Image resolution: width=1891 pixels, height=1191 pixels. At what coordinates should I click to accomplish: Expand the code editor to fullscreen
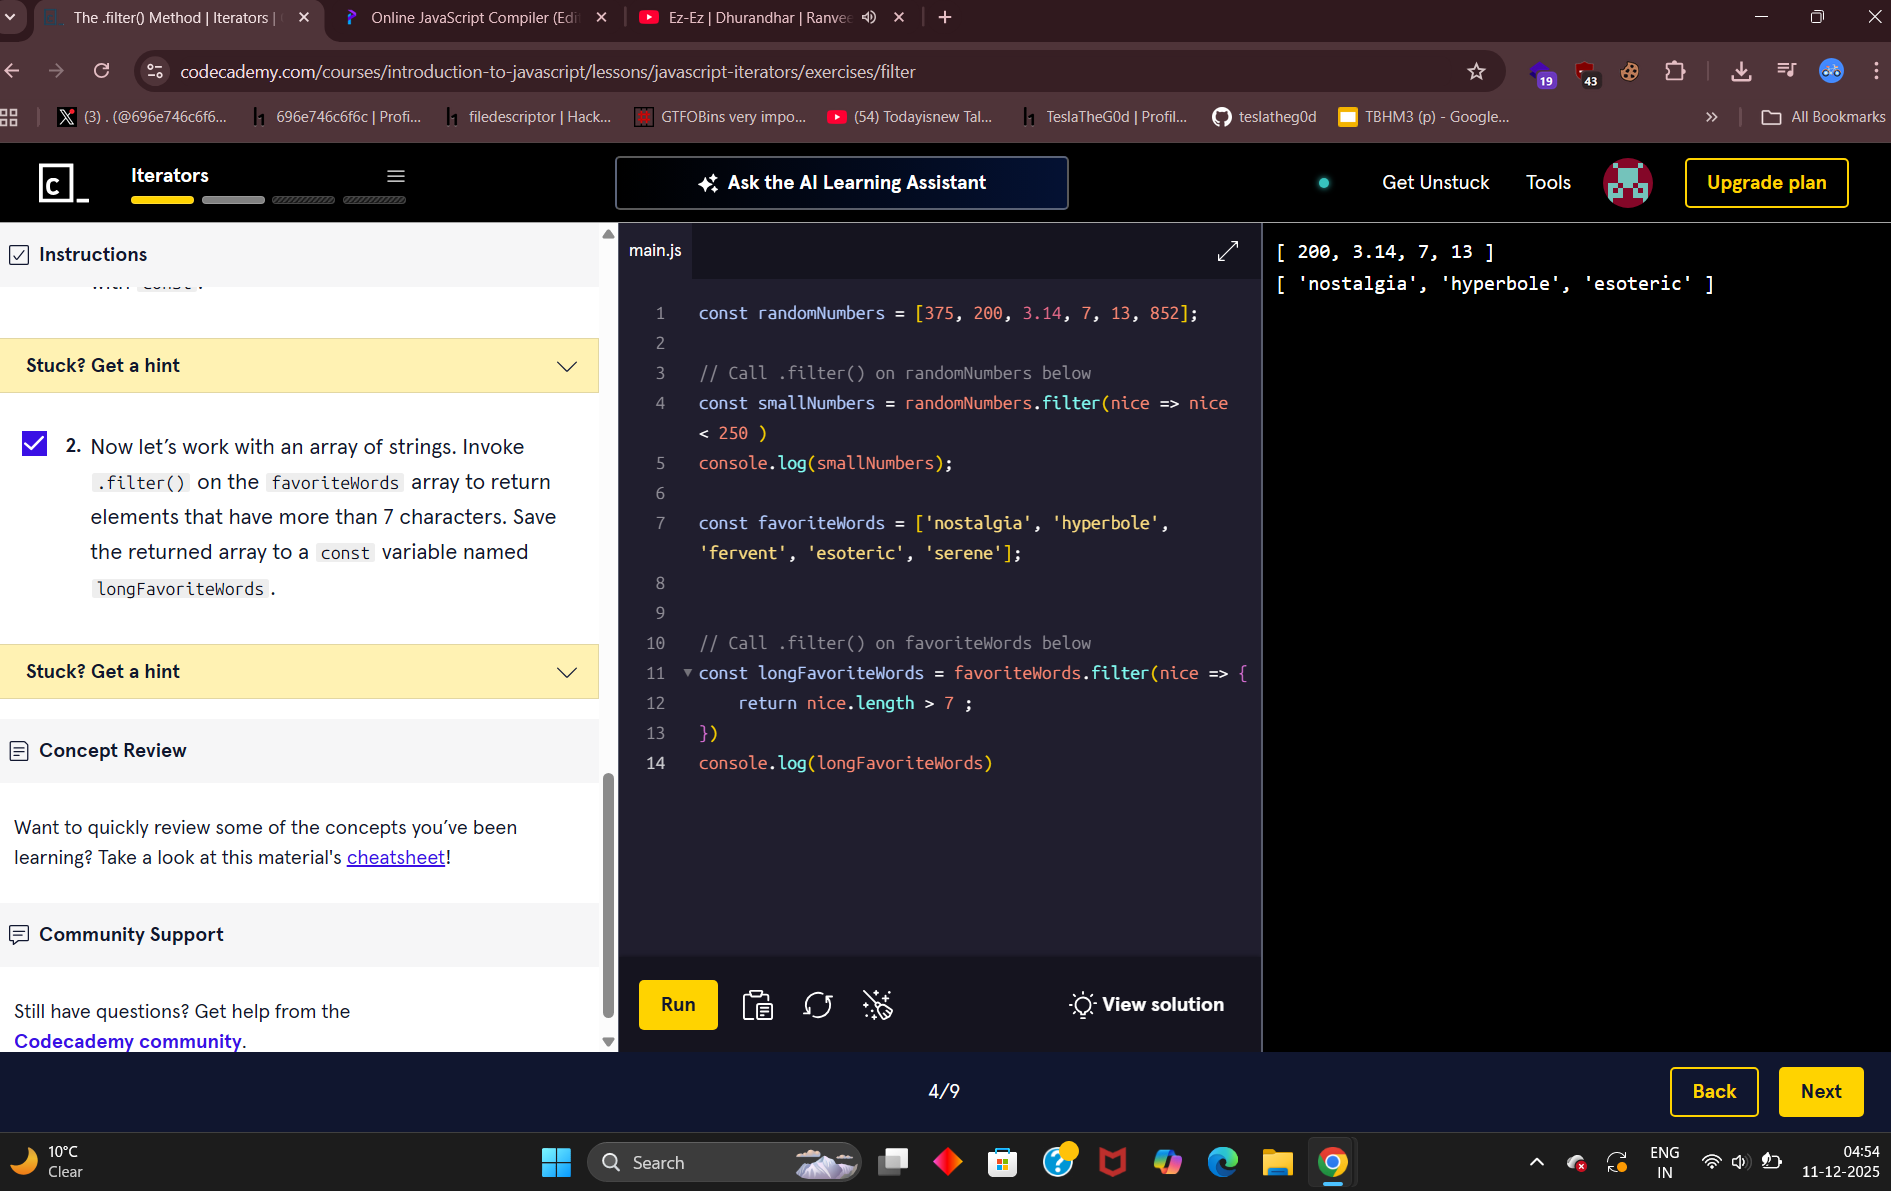tap(1227, 251)
